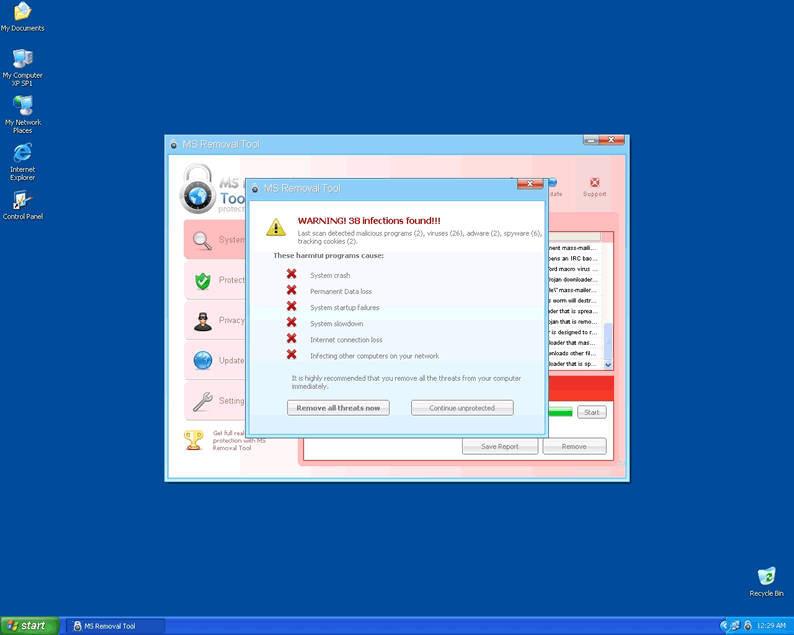Click Continue unprotected button
Image resolution: width=794 pixels, height=635 pixels.
coord(462,408)
